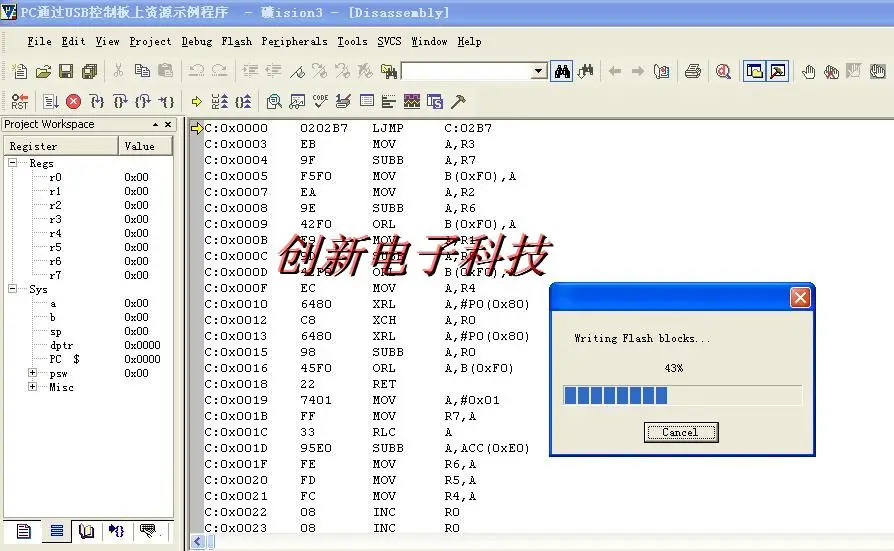Viewport: 894px width, 551px height.
Task: Close the flash progress dialog
Action: (800, 298)
